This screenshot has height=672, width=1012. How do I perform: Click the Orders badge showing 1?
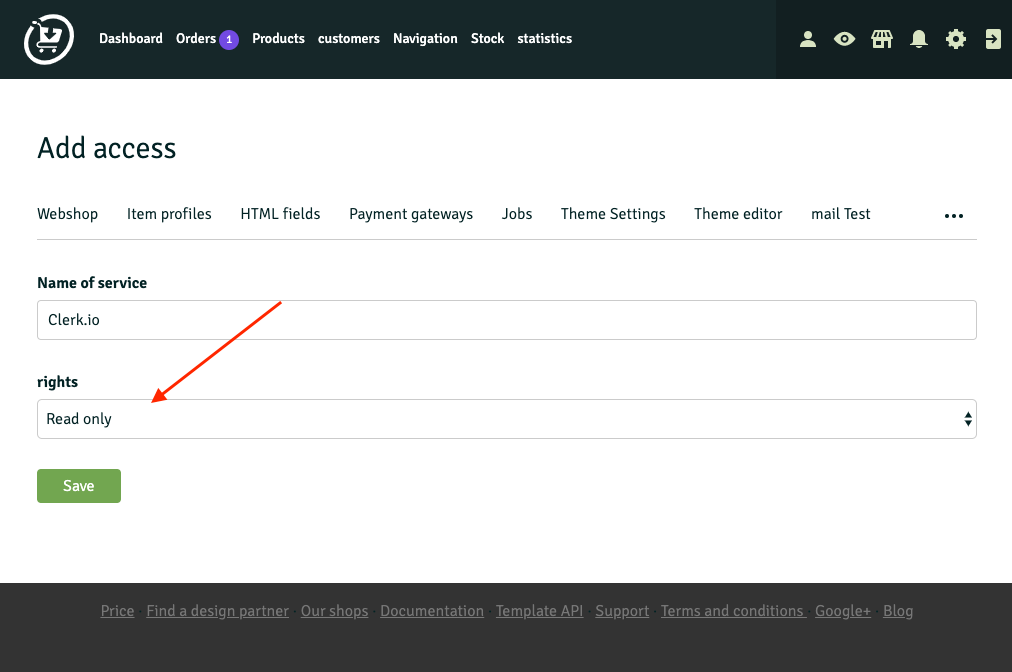(x=229, y=39)
